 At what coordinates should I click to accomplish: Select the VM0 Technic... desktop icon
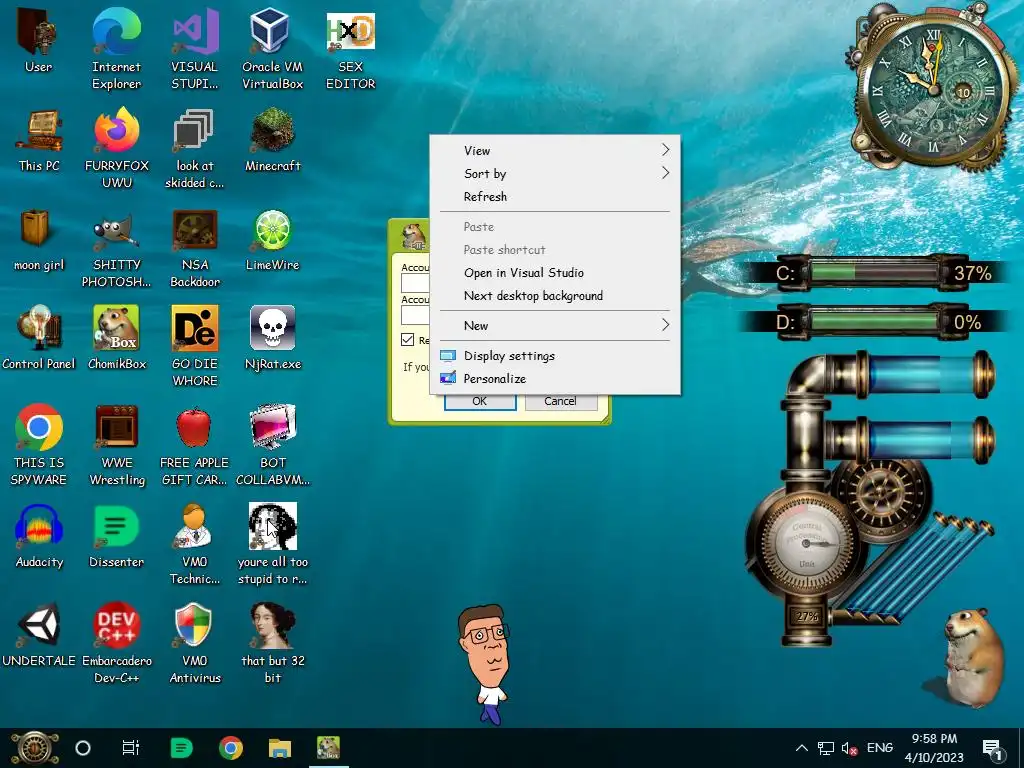(194, 545)
